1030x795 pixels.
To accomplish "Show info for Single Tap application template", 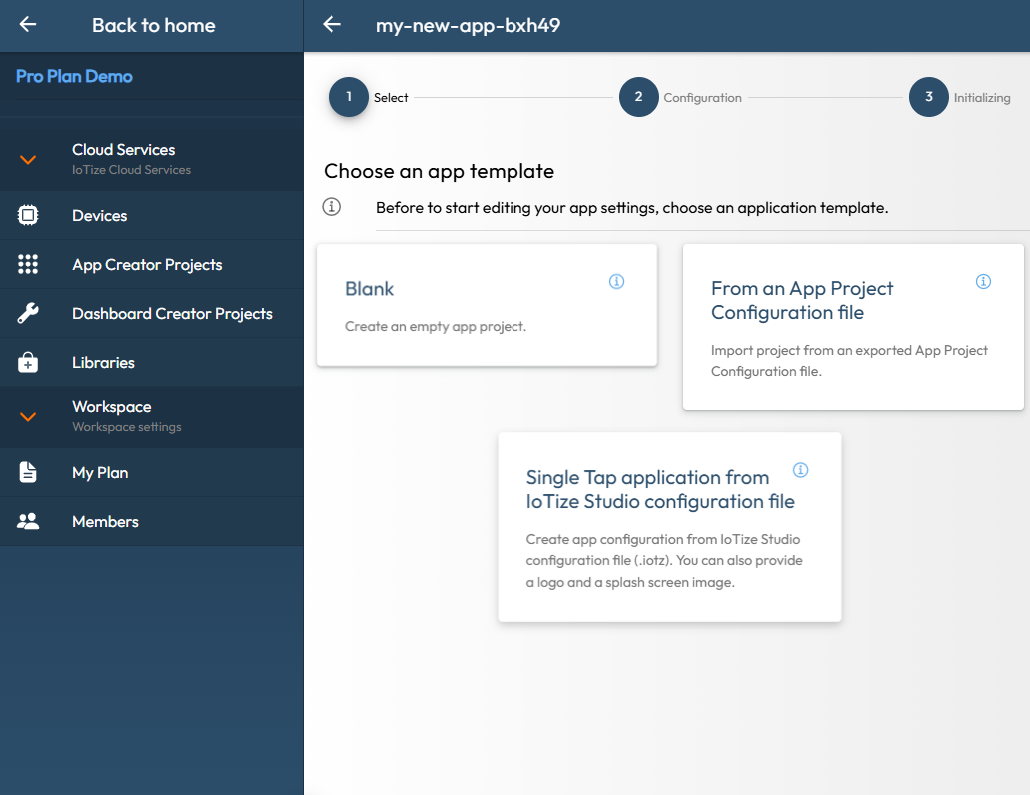I will (800, 470).
